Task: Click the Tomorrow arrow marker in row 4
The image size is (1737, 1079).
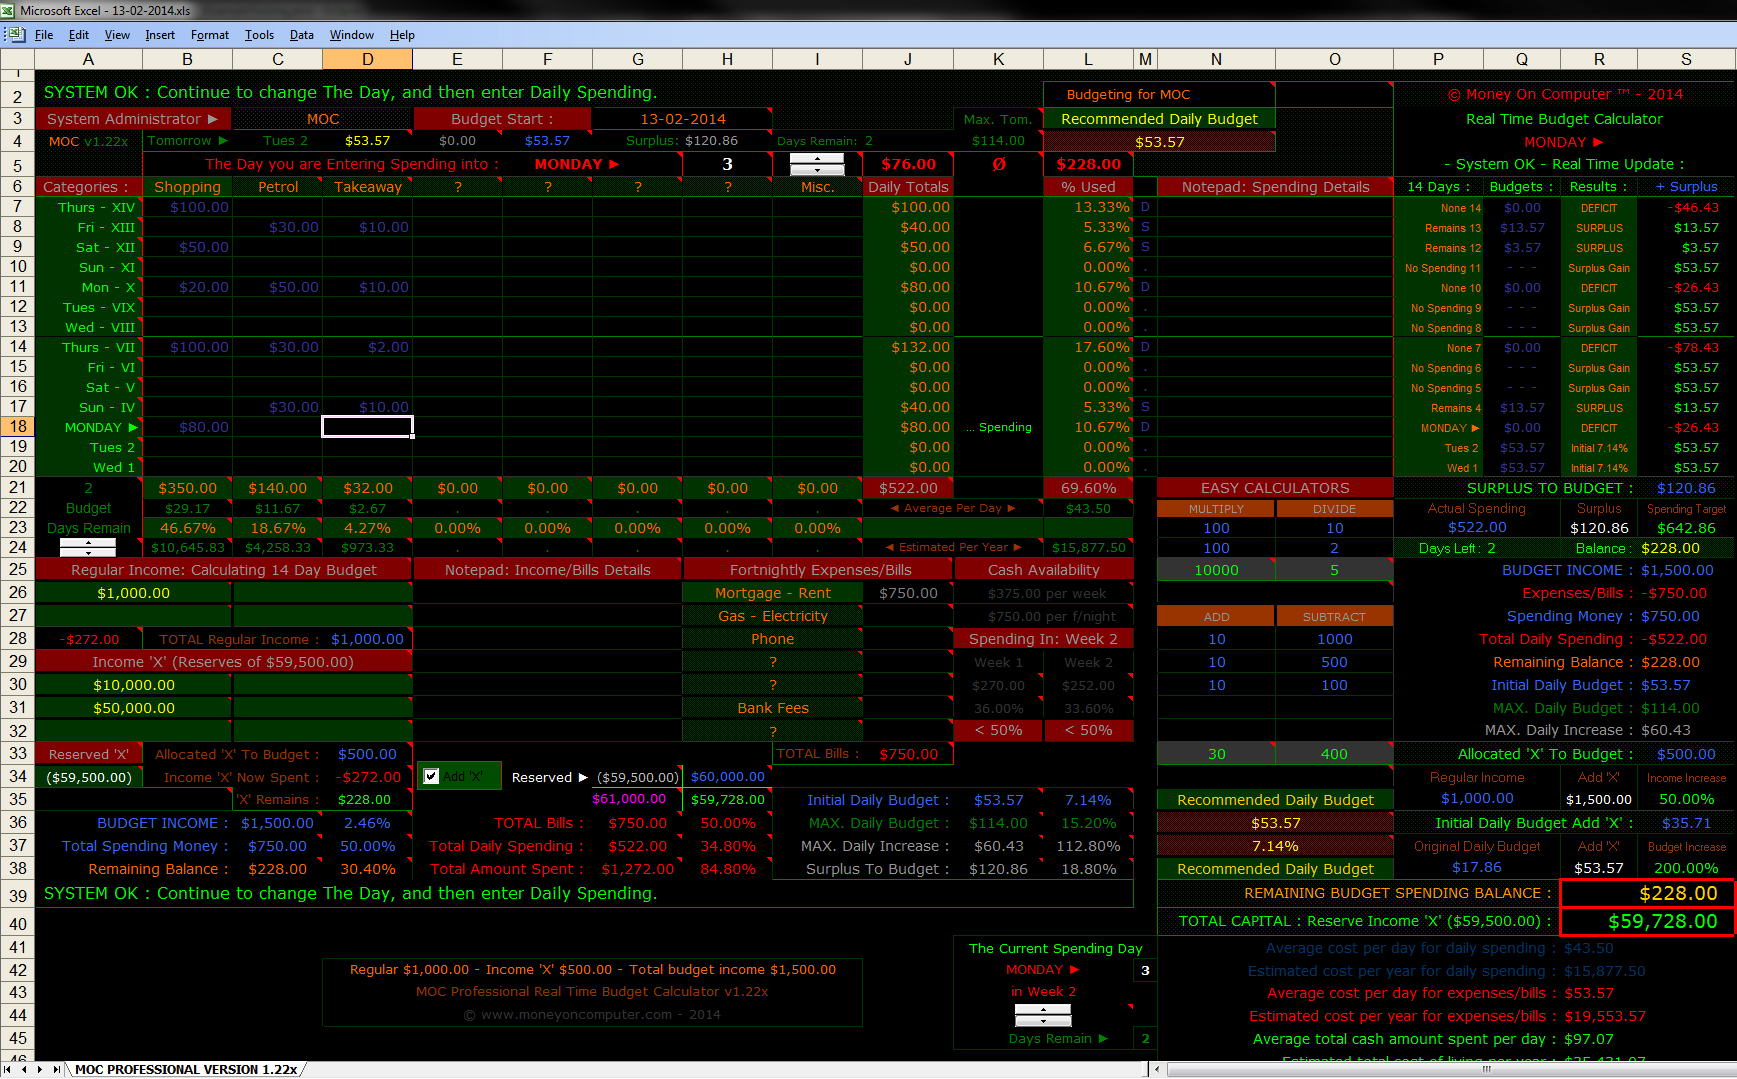Action: click(222, 141)
